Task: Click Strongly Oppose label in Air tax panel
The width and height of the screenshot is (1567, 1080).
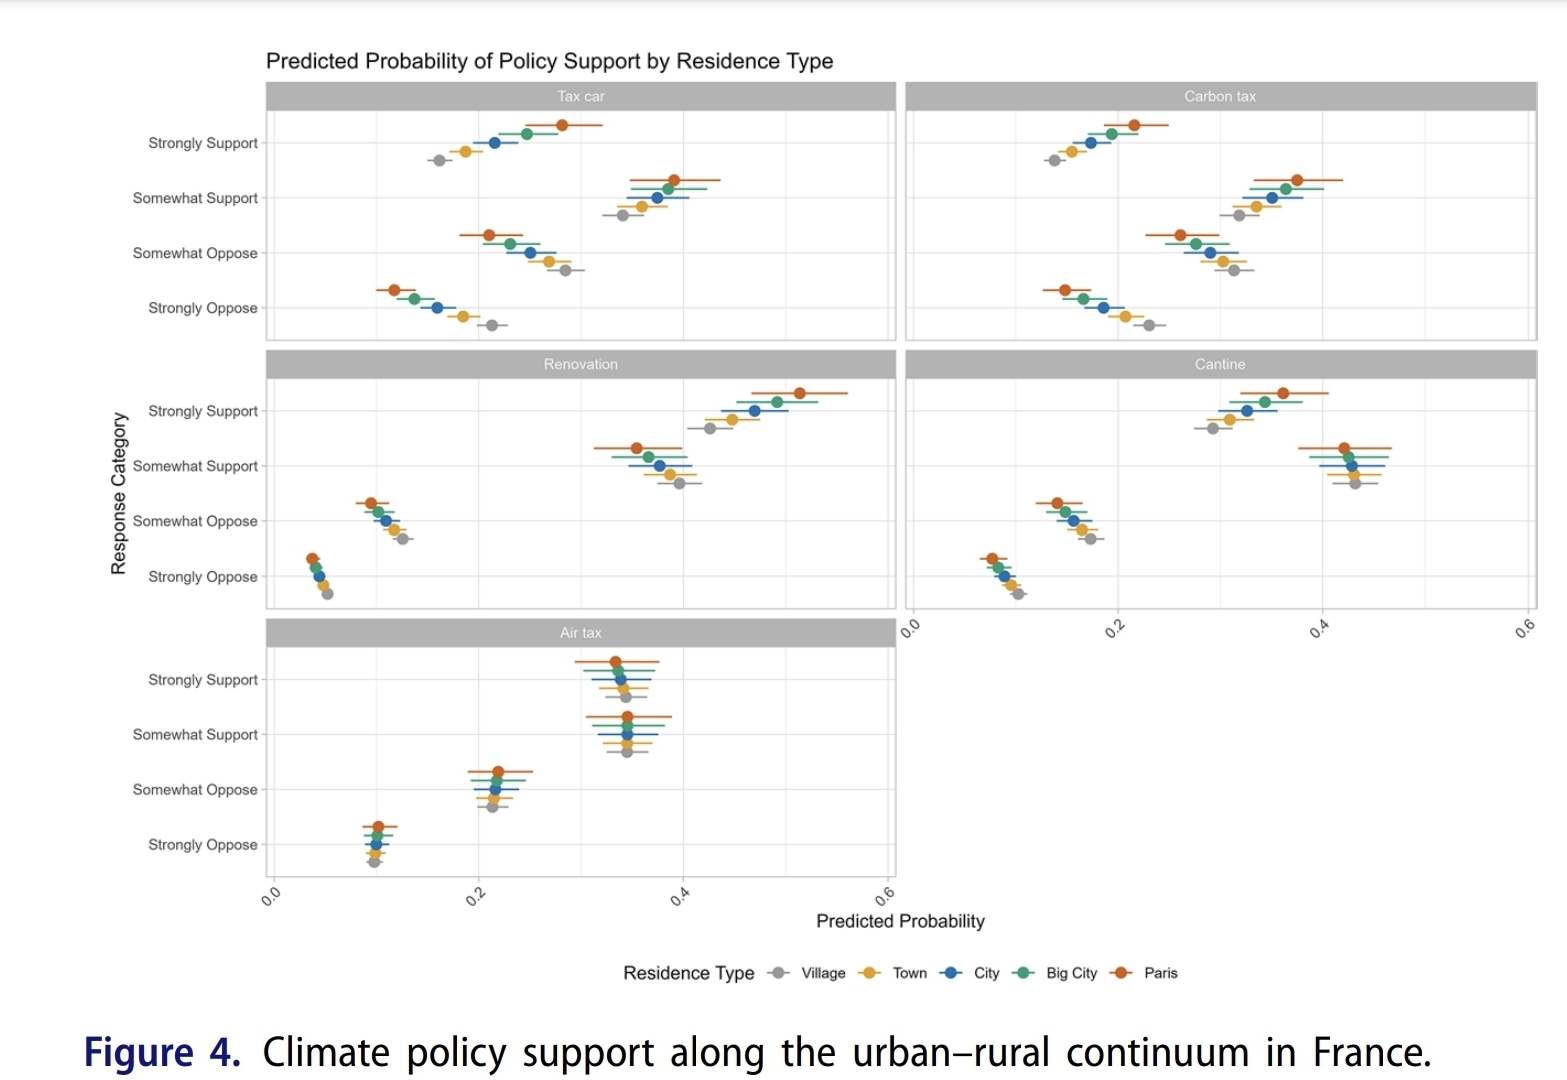Action: (x=203, y=845)
